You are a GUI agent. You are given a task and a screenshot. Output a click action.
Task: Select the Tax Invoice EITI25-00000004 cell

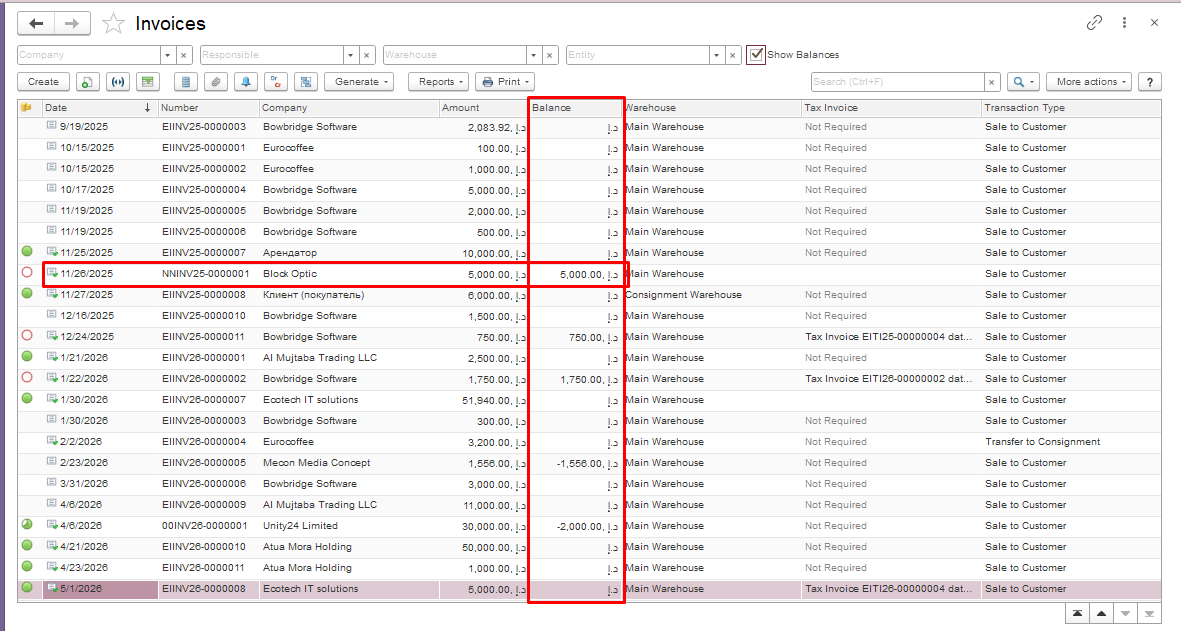click(x=891, y=337)
